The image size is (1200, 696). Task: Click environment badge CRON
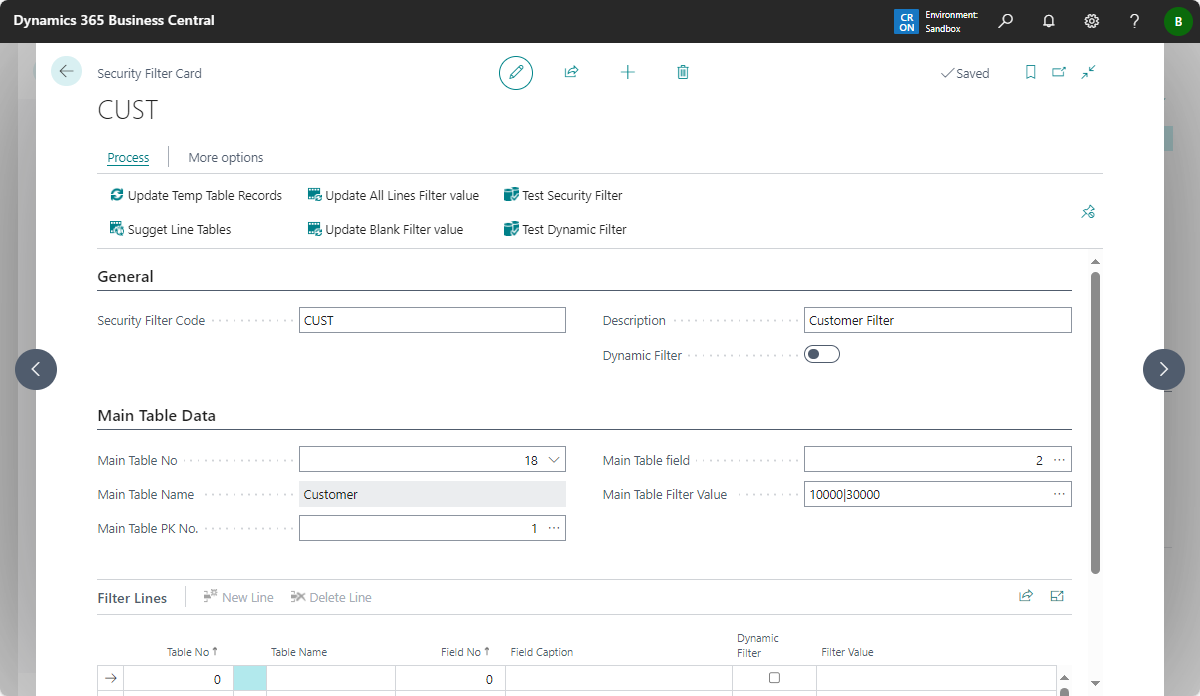(906, 21)
